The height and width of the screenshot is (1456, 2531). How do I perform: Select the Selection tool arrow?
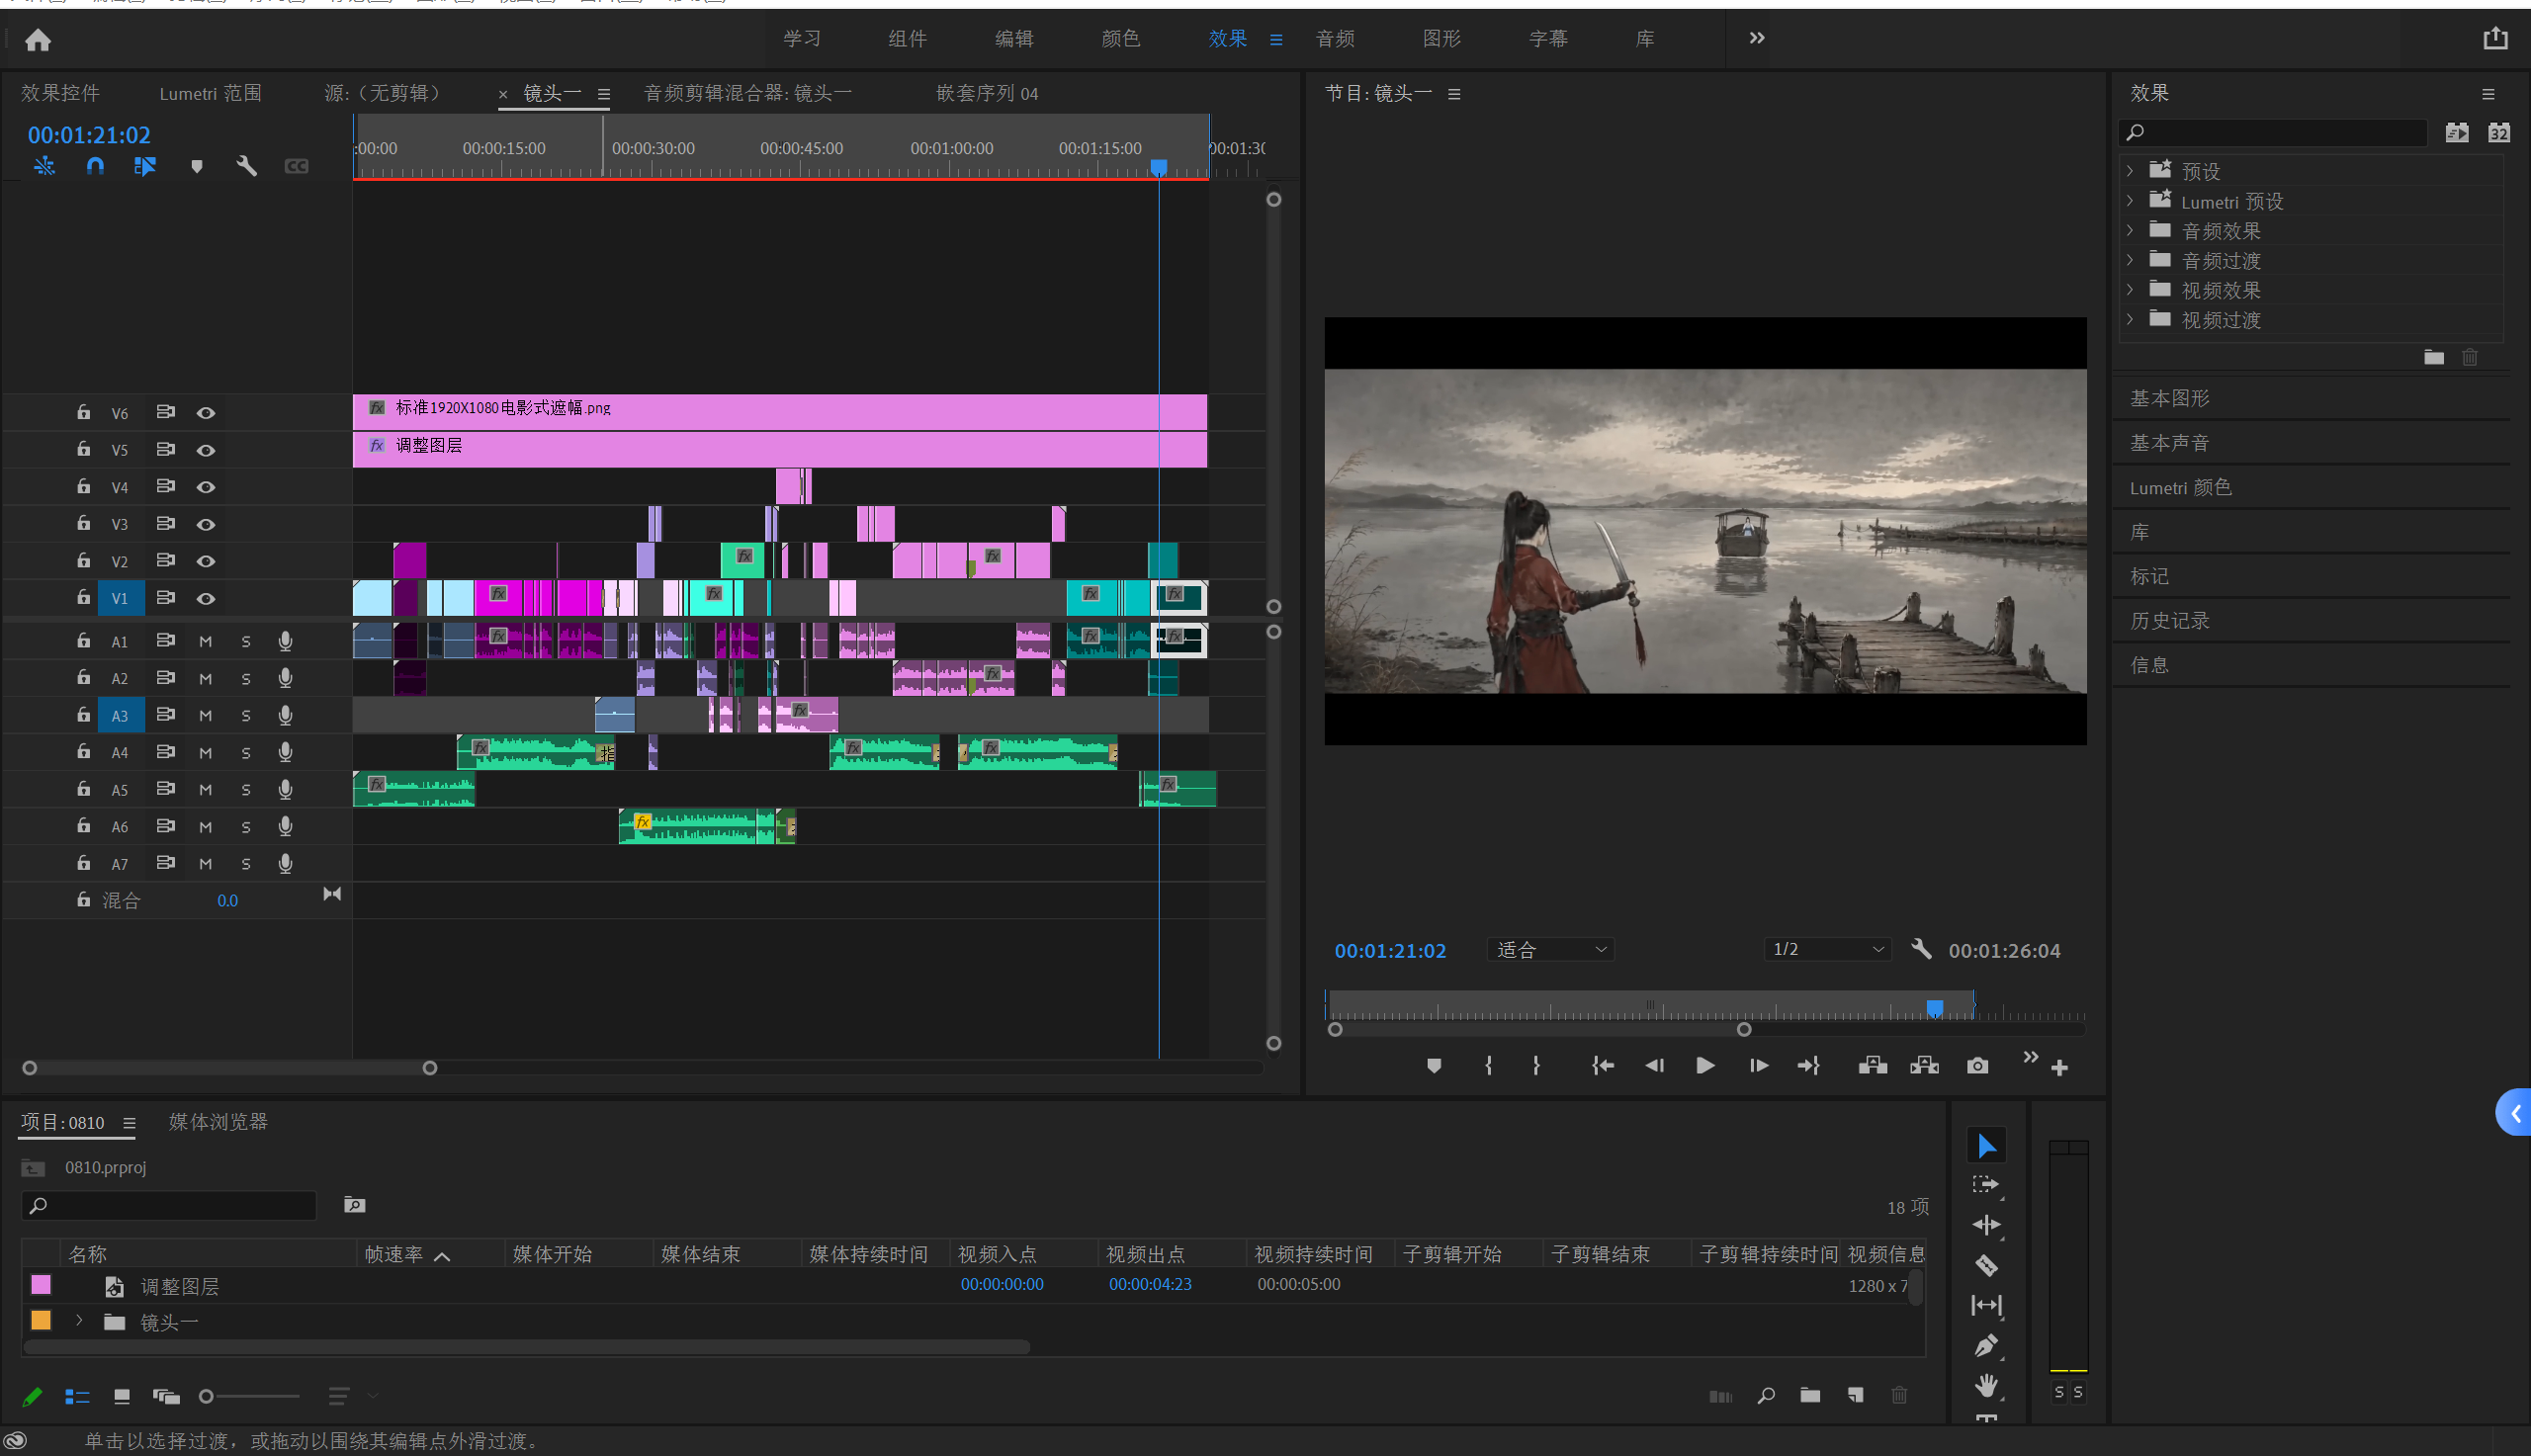1986,1146
